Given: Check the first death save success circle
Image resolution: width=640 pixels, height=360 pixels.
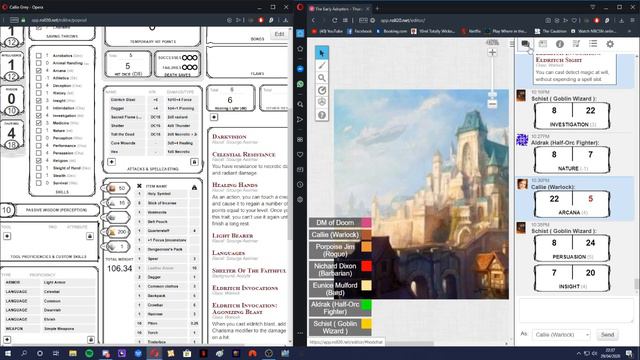Looking at the screenshot, I should coord(185,58).
